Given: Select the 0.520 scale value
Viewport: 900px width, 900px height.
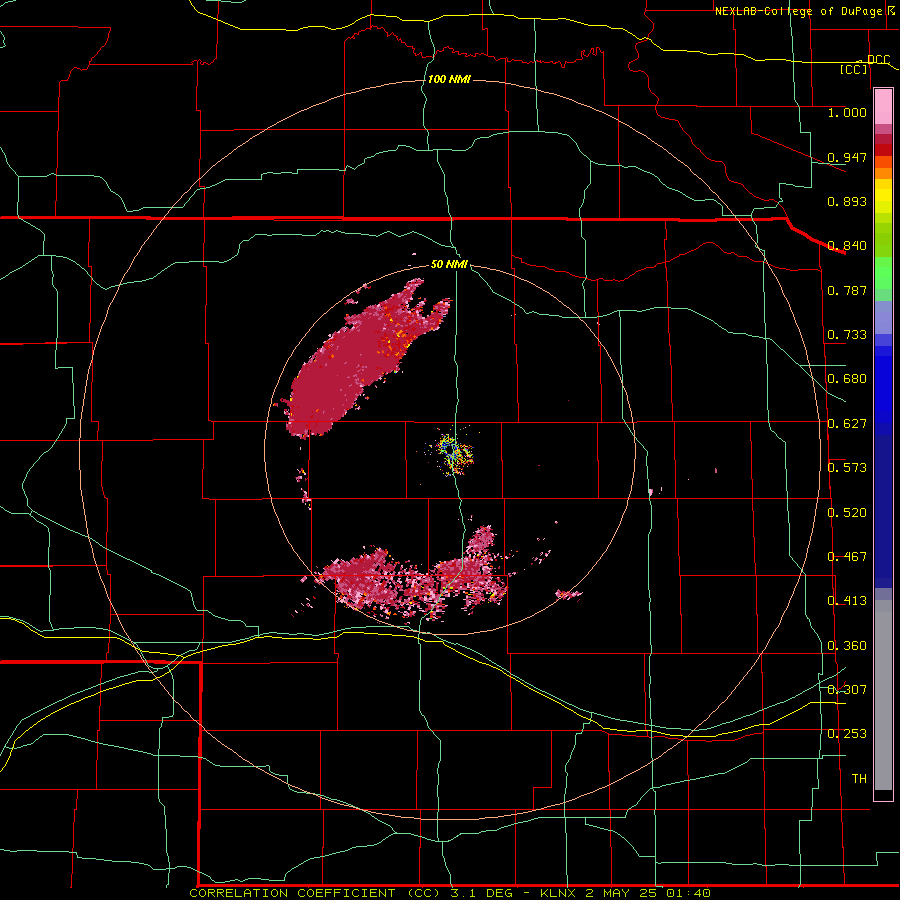Looking at the screenshot, I should (x=847, y=512).
